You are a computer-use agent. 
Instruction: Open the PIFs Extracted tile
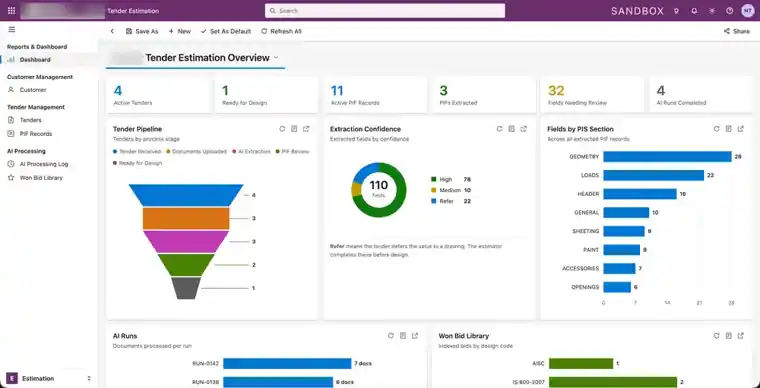484,95
